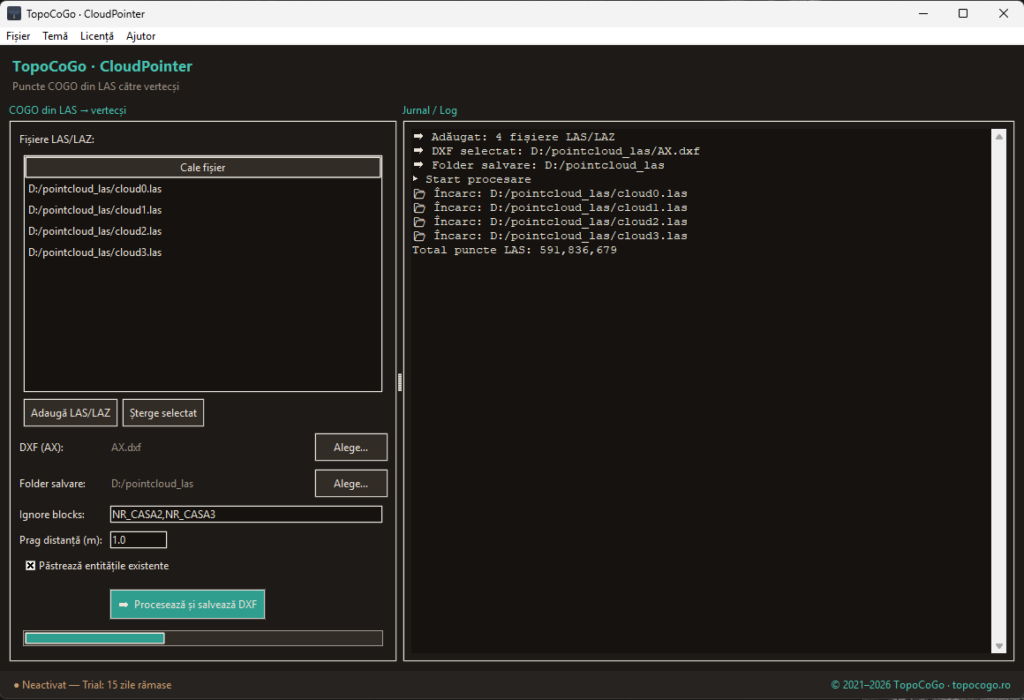Click the 'DXF selectat' log line

click(x=556, y=151)
